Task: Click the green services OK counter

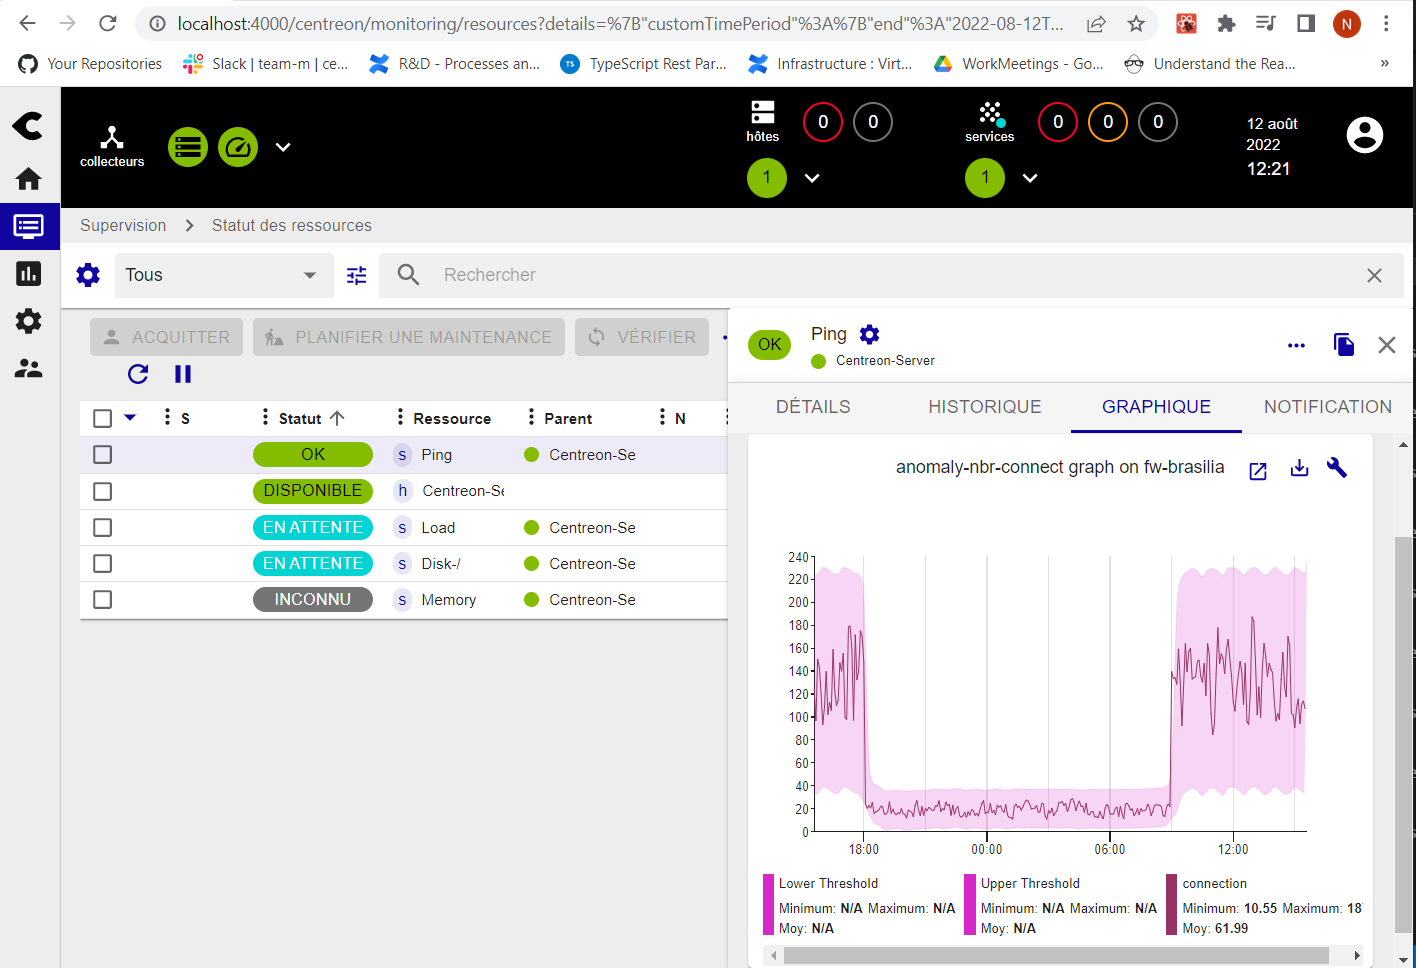Action: pyautogui.click(x=985, y=178)
